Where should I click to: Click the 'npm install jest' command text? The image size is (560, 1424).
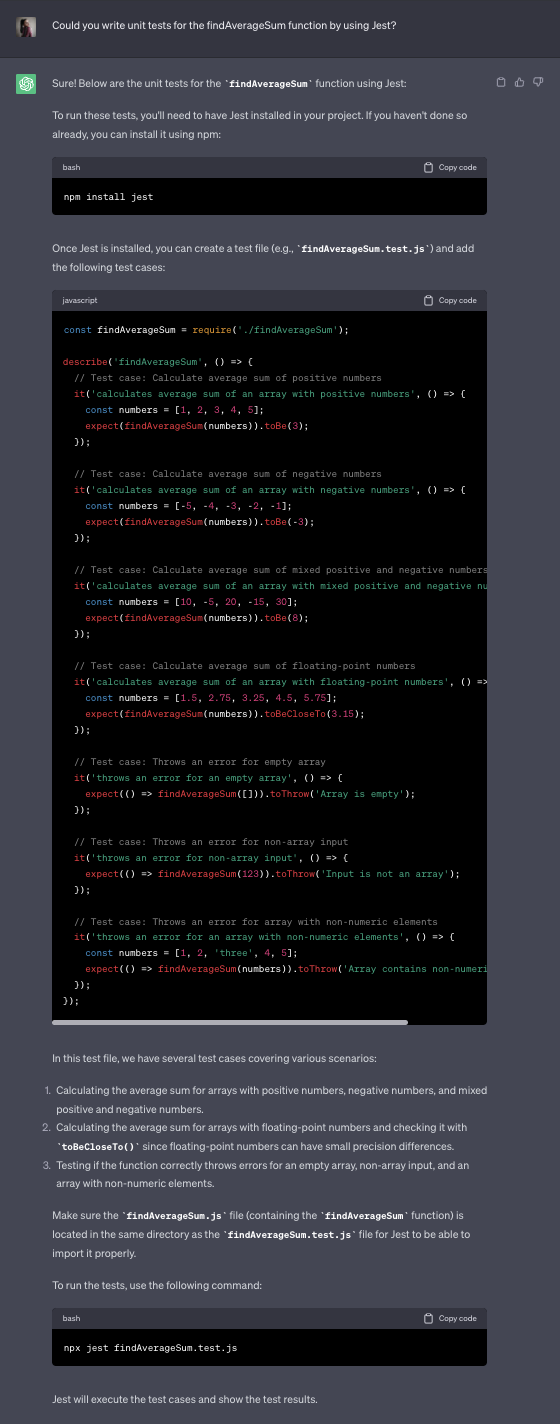(108, 197)
